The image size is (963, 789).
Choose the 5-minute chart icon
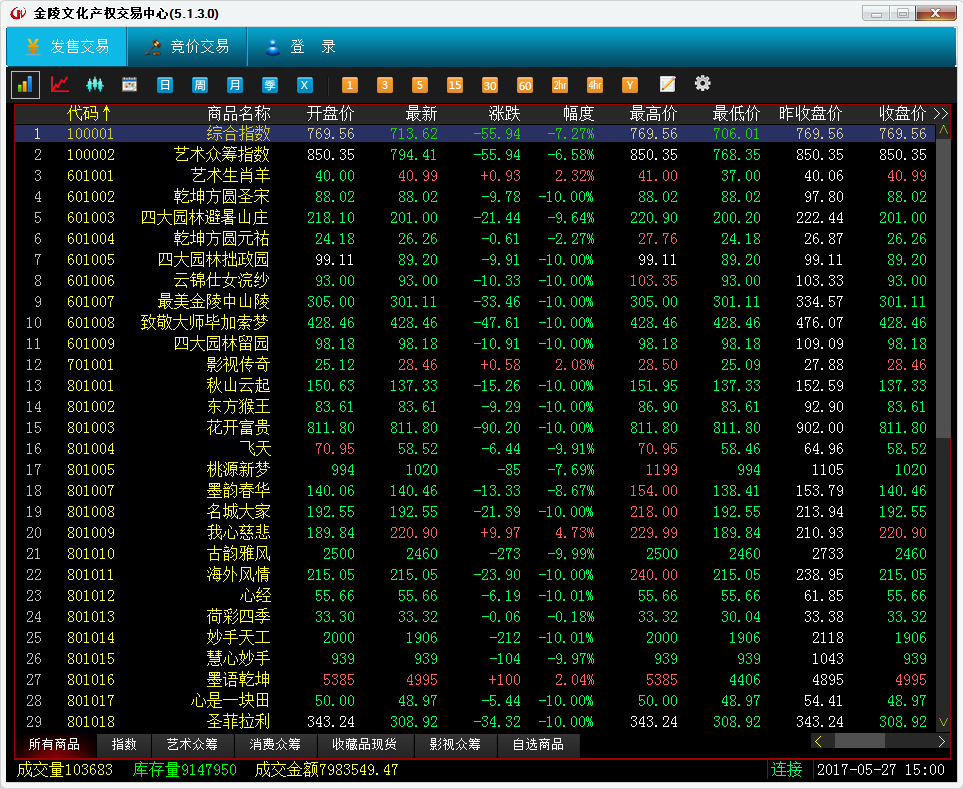(x=419, y=85)
